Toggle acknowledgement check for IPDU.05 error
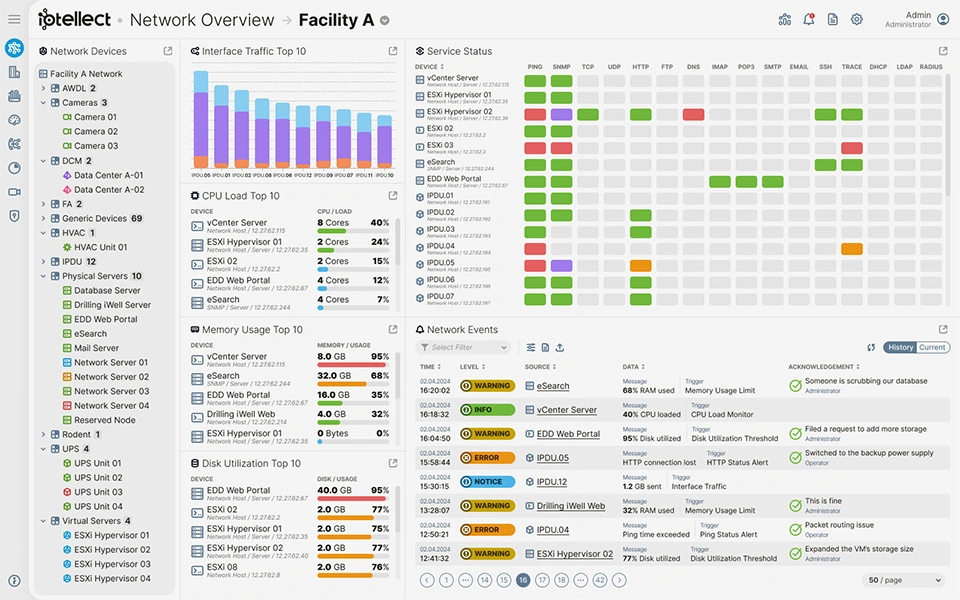Image resolution: width=960 pixels, height=600 pixels. click(x=795, y=457)
